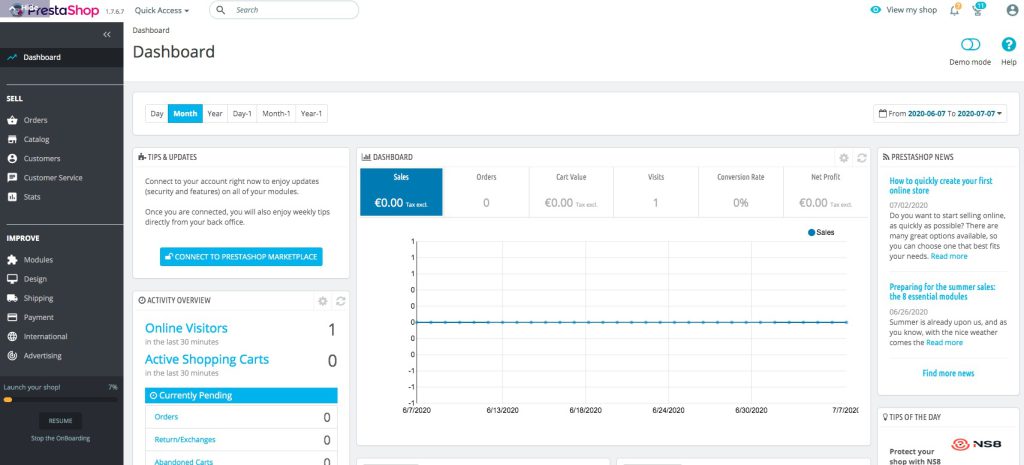1024x465 pixels.
Task: Click the Stats chart icon
Action: [12, 197]
